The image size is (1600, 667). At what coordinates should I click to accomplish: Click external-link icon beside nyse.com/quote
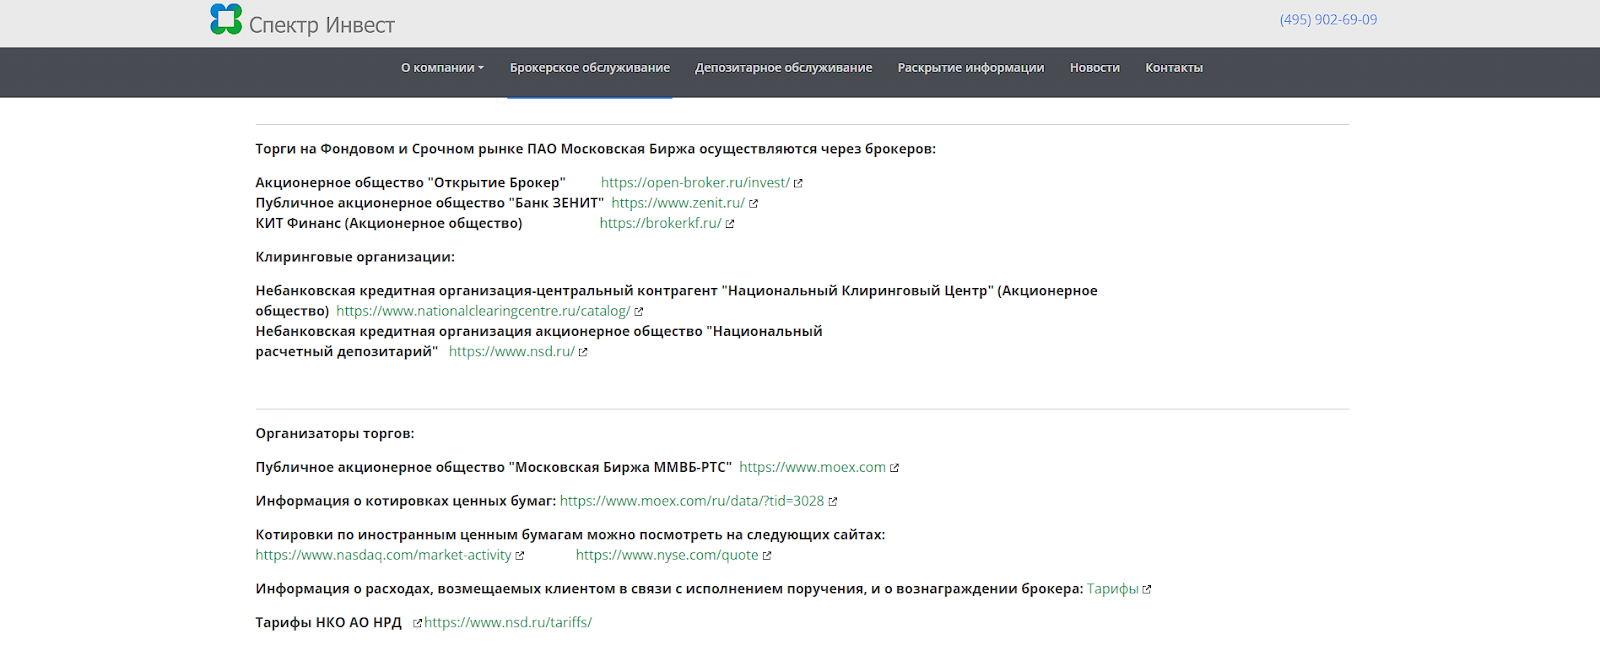click(767, 556)
